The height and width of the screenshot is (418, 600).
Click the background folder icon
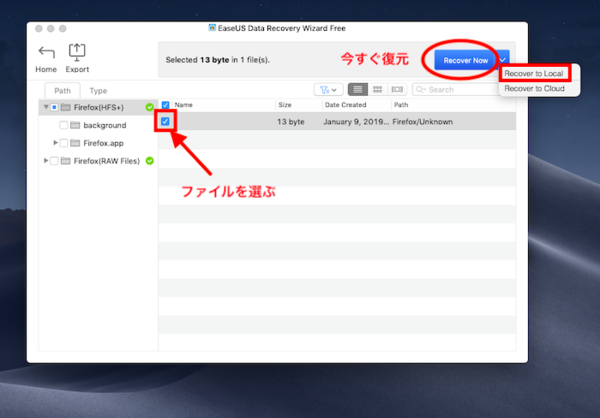(x=75, y=125)
